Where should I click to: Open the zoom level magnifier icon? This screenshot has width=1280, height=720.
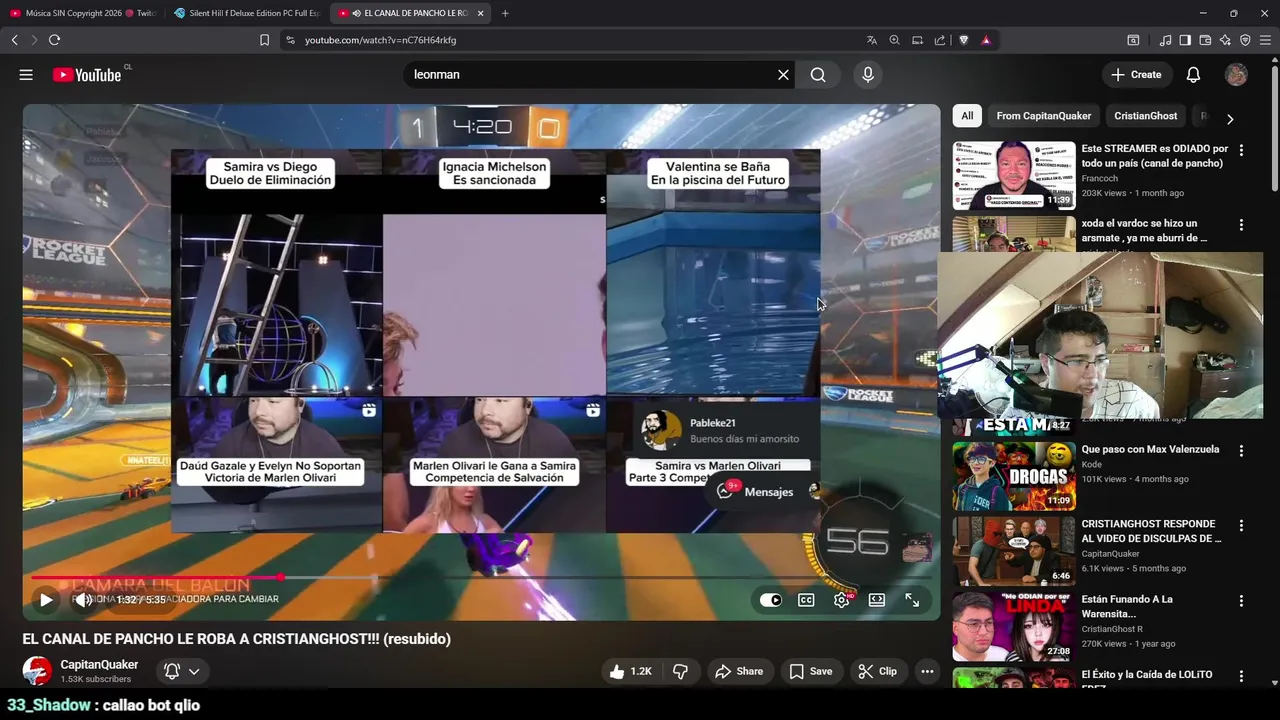pos(894,40)
